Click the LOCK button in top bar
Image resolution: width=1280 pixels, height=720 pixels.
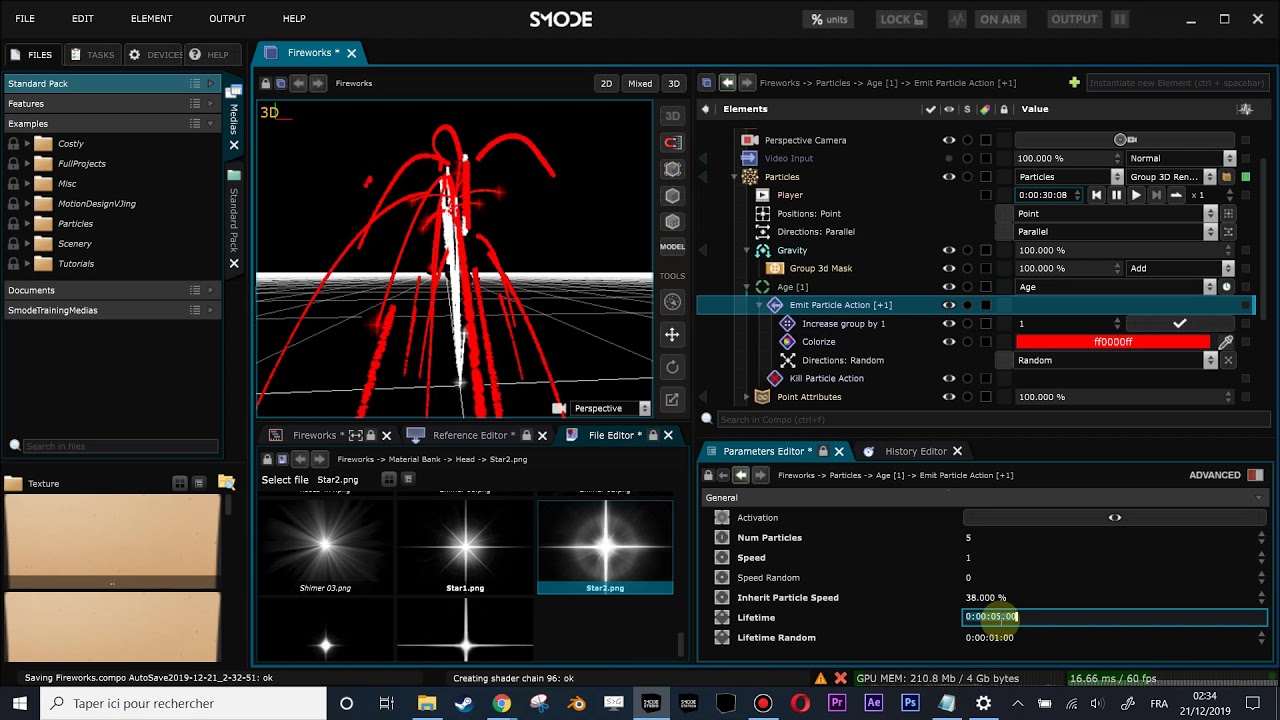coord(901,19)
